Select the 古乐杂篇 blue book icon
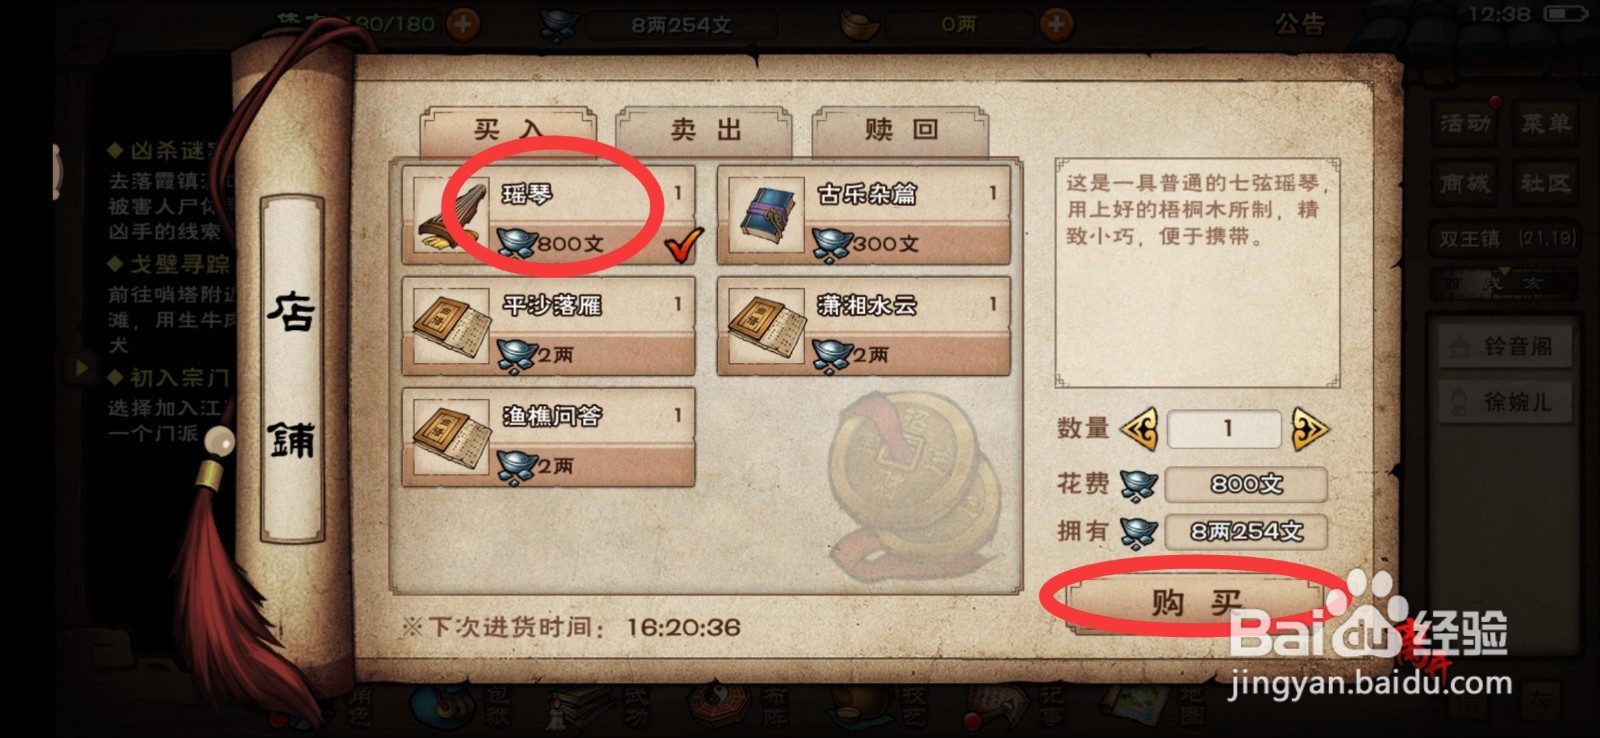 766,217
